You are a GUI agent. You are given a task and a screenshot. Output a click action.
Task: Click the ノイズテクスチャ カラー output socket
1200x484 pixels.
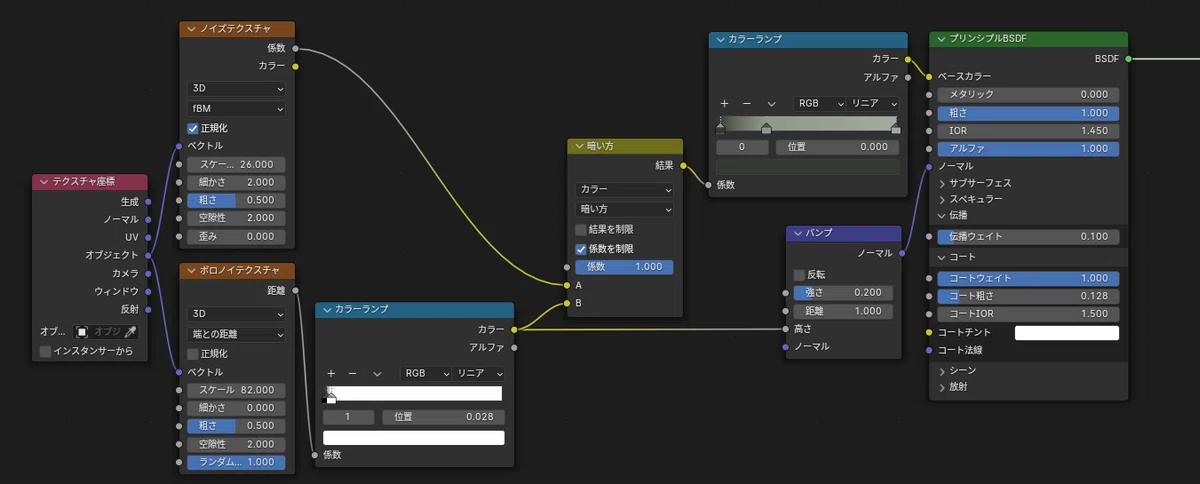coord(295,66)
